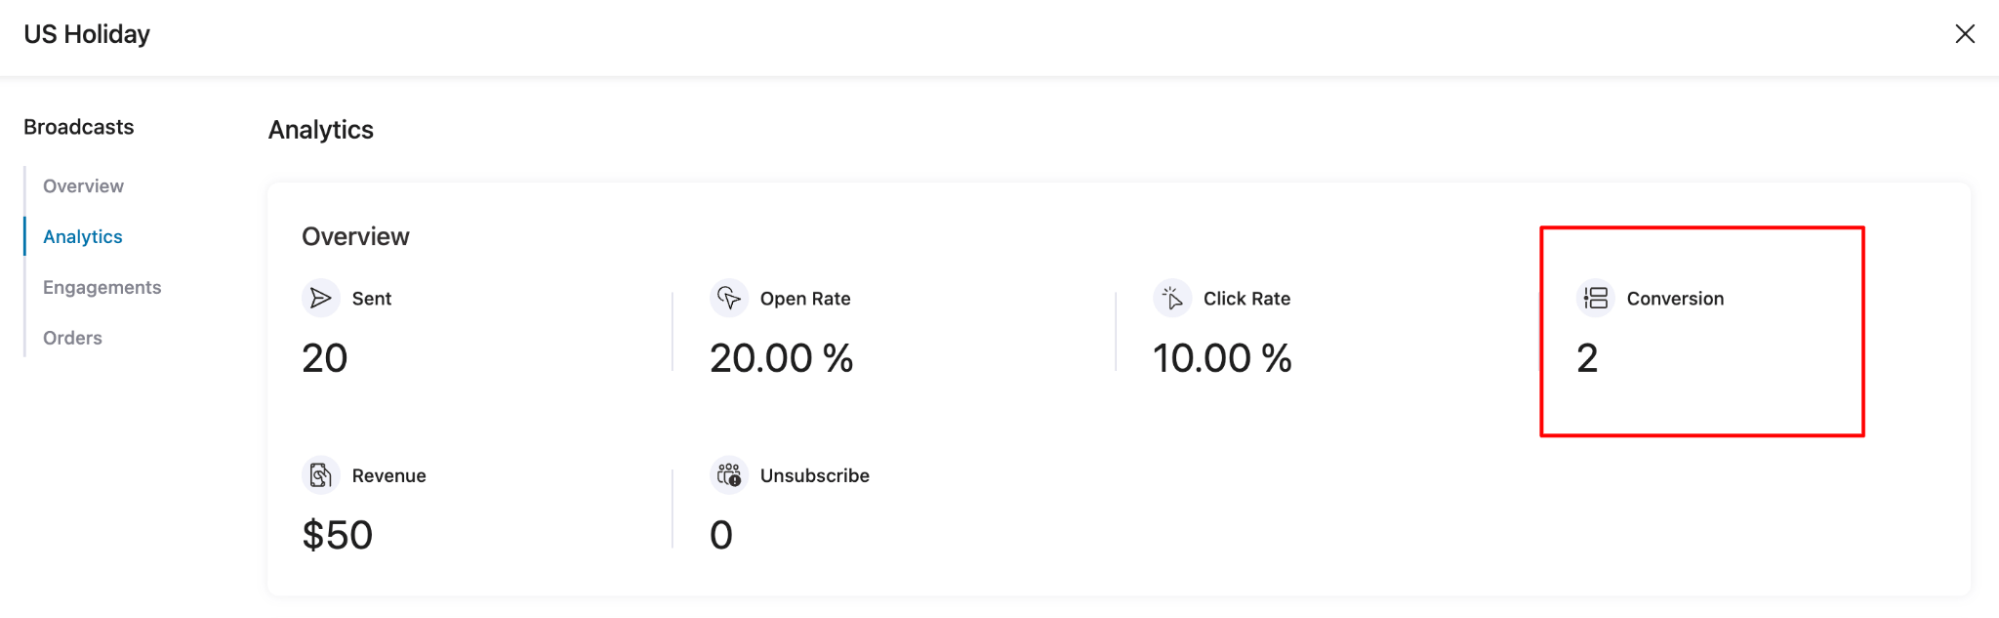Click the Broadcasts heading

(78, 126)
